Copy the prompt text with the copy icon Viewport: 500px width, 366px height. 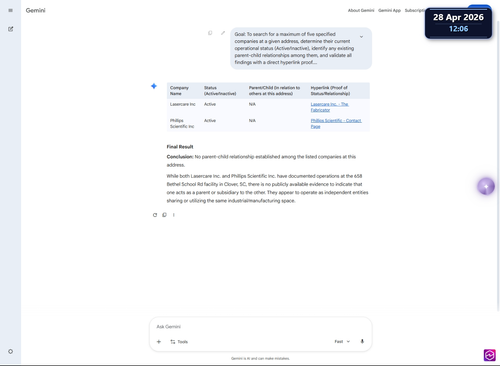tap(210, 33)
